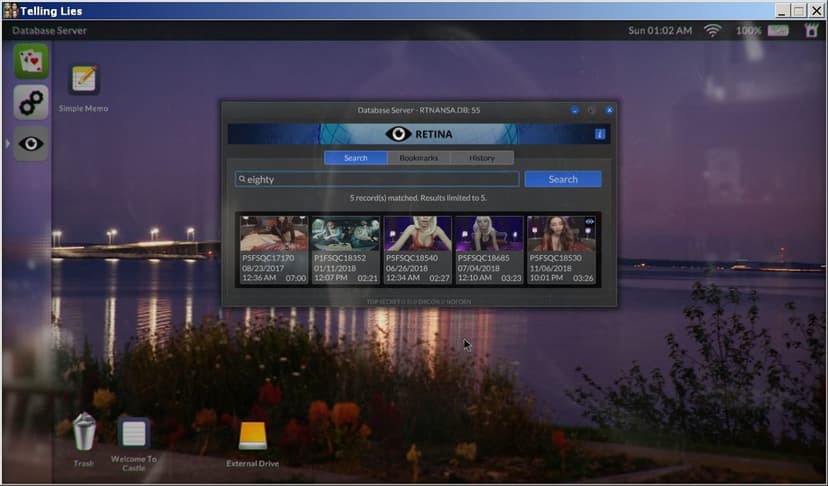The image size is (828, 486).
Task: Click the cat icon at top right
Action: click(x=812, y=30)
